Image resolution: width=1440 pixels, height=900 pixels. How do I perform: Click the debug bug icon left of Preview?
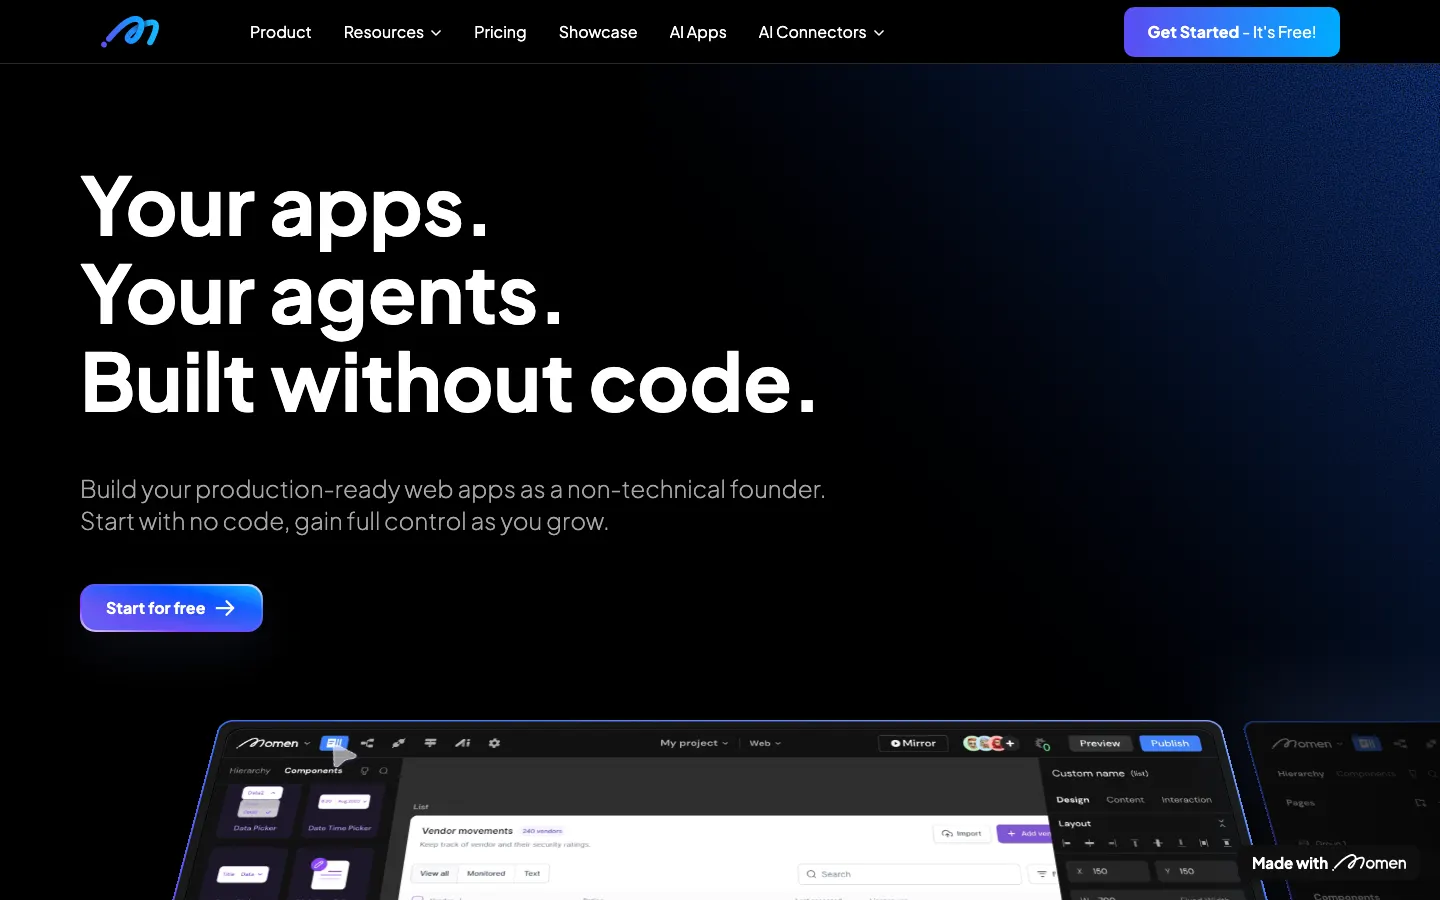point(1042,744)
